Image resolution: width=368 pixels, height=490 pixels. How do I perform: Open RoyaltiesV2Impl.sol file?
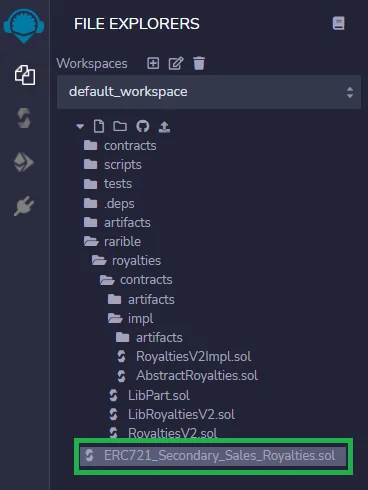(193, 357)
